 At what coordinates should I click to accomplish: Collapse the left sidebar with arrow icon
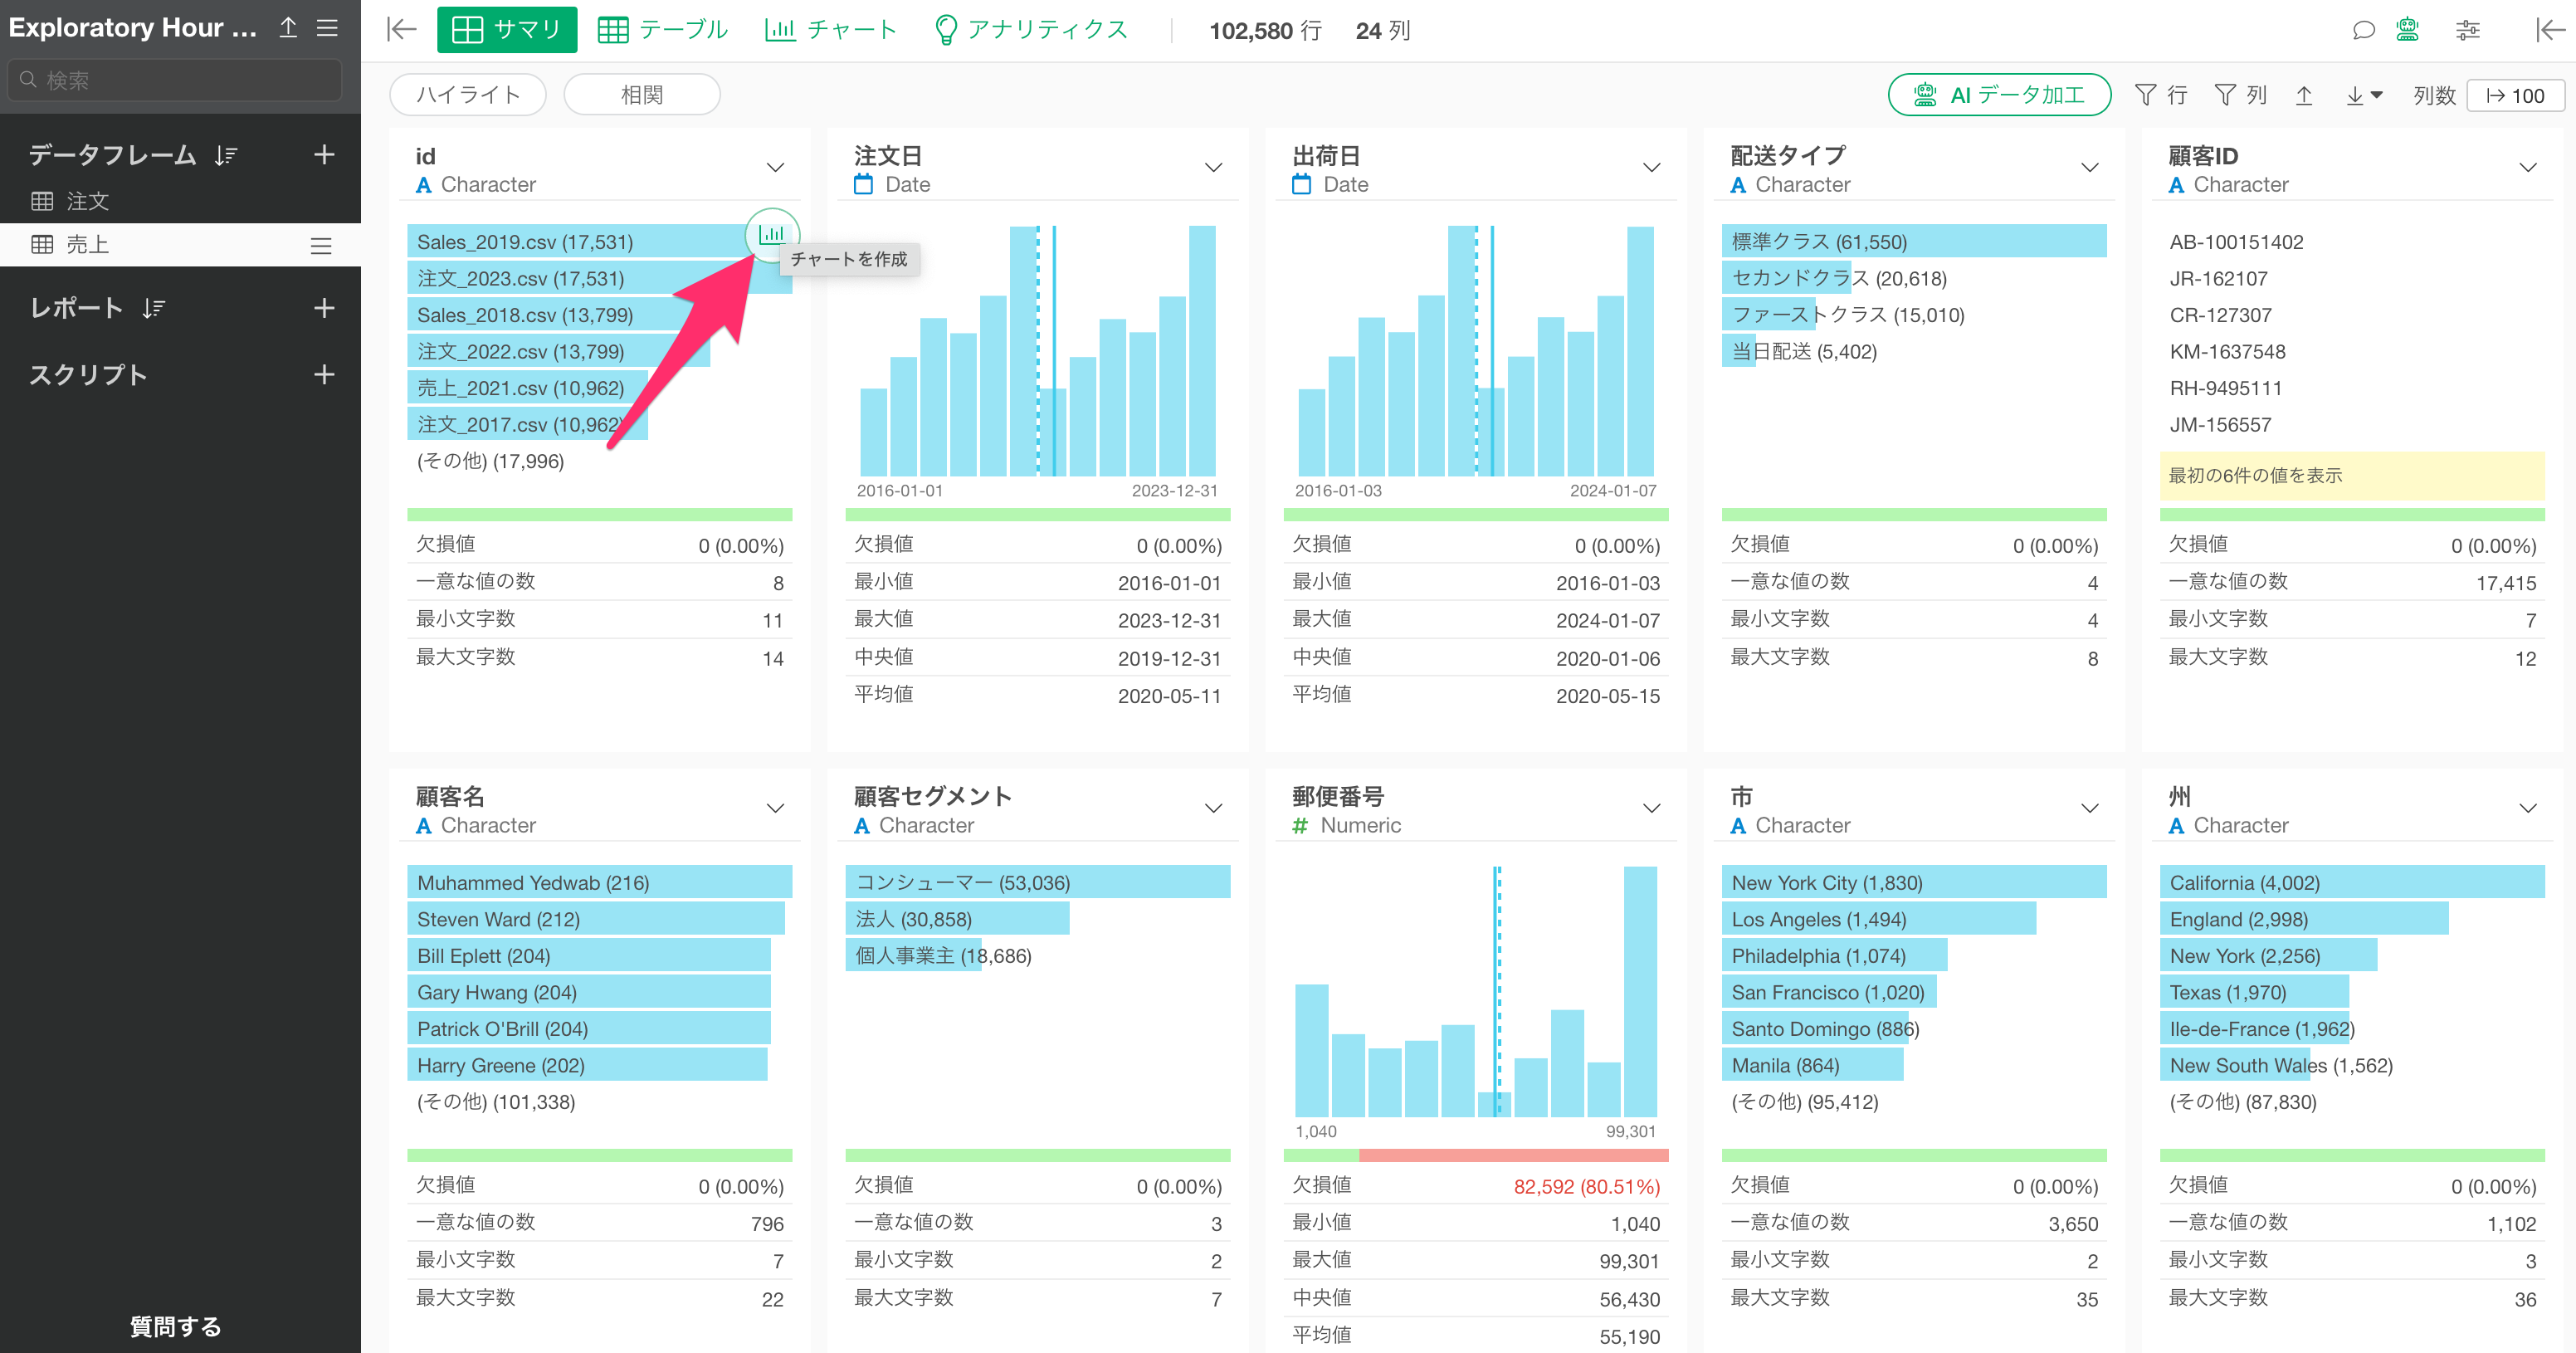(x=401, y=30)
